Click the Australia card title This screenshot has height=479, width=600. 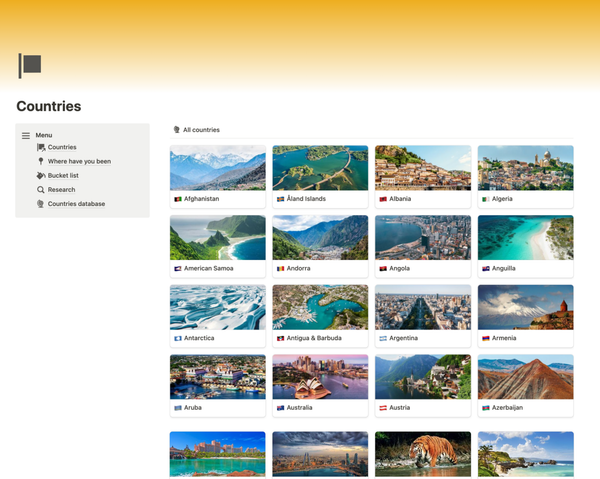pyautogui.click(x=300, y=408)
